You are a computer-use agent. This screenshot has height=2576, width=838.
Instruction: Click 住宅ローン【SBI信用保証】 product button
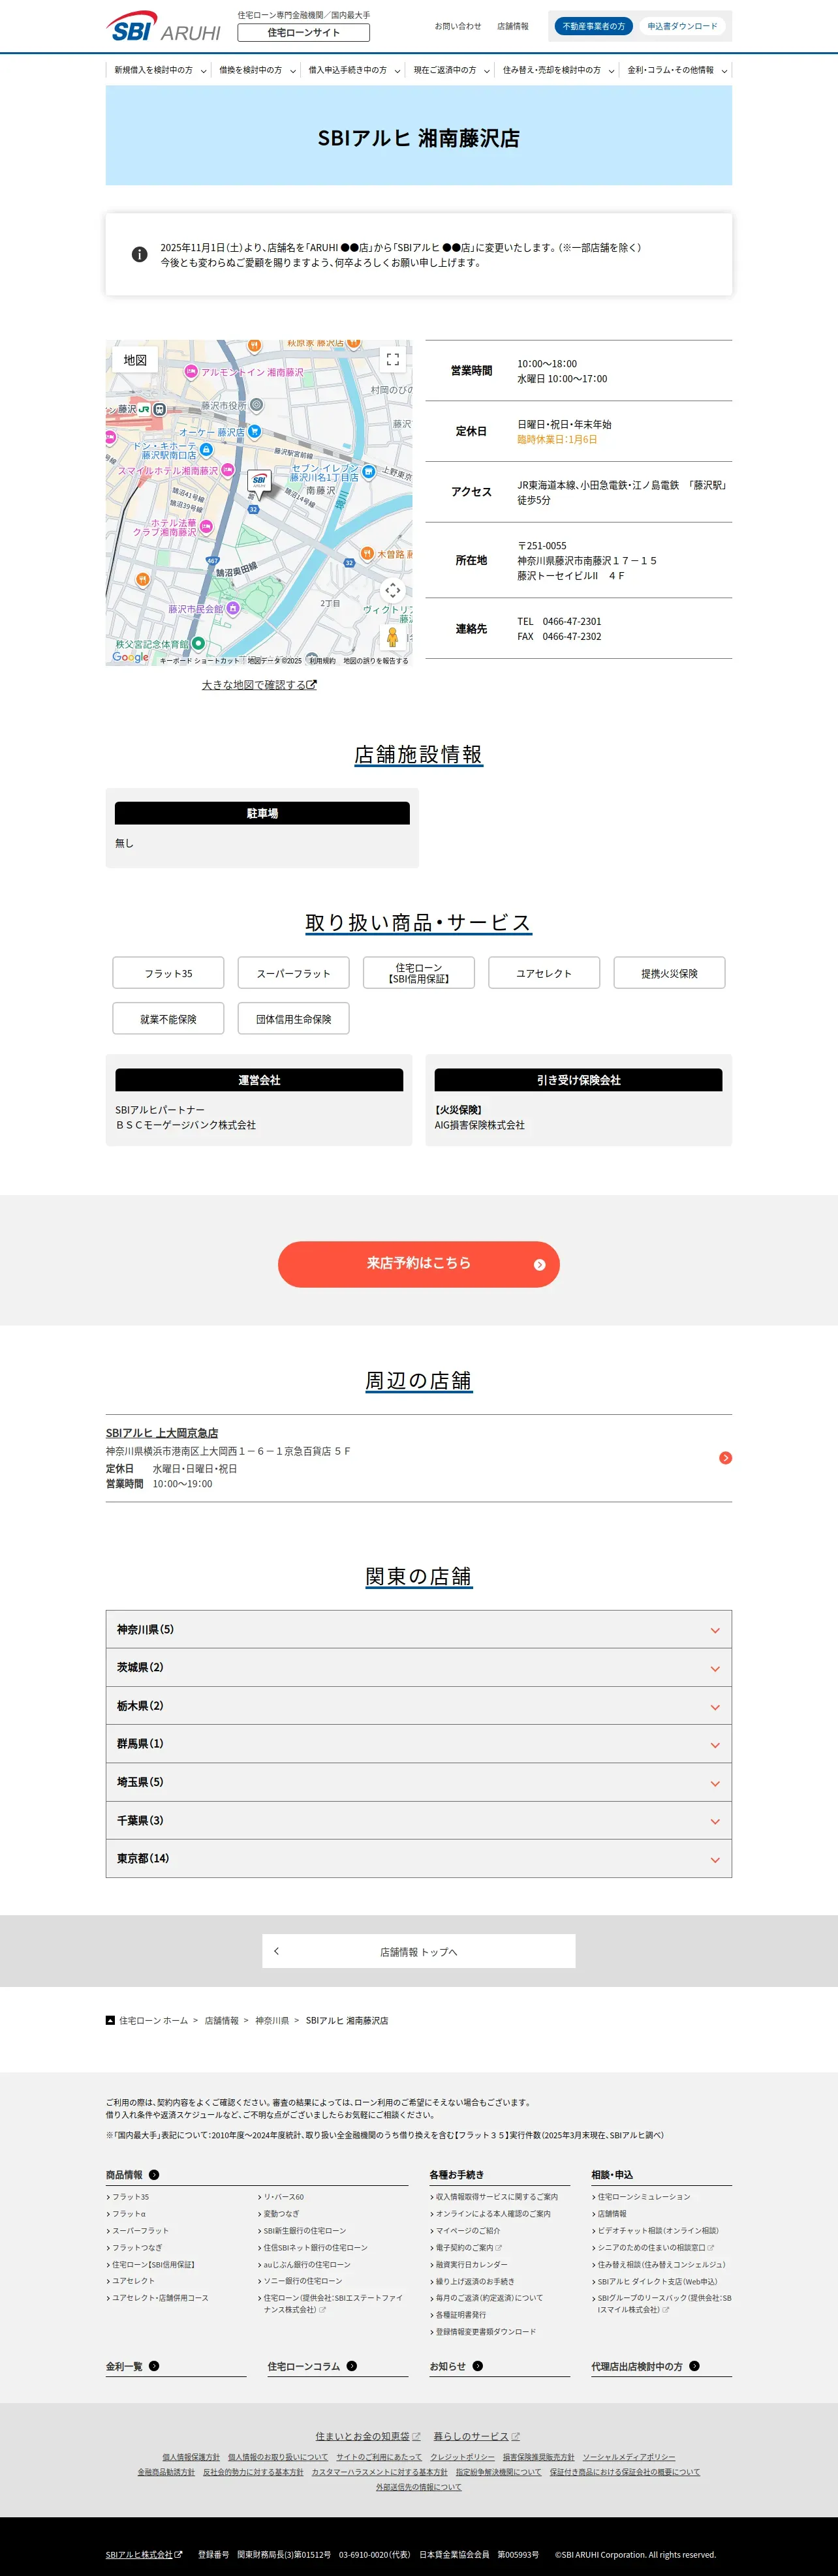pos(418,973)
